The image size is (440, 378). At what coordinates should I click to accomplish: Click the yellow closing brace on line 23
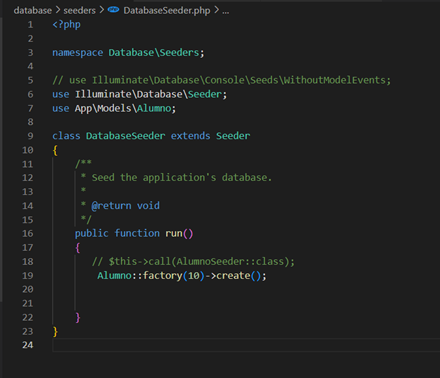click(55, 332)
